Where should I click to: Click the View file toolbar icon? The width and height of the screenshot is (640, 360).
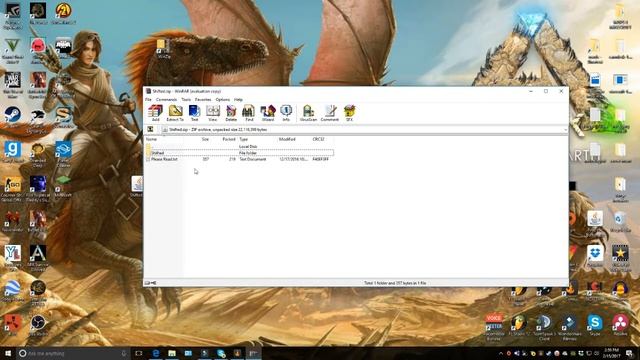tap(213, 113)
